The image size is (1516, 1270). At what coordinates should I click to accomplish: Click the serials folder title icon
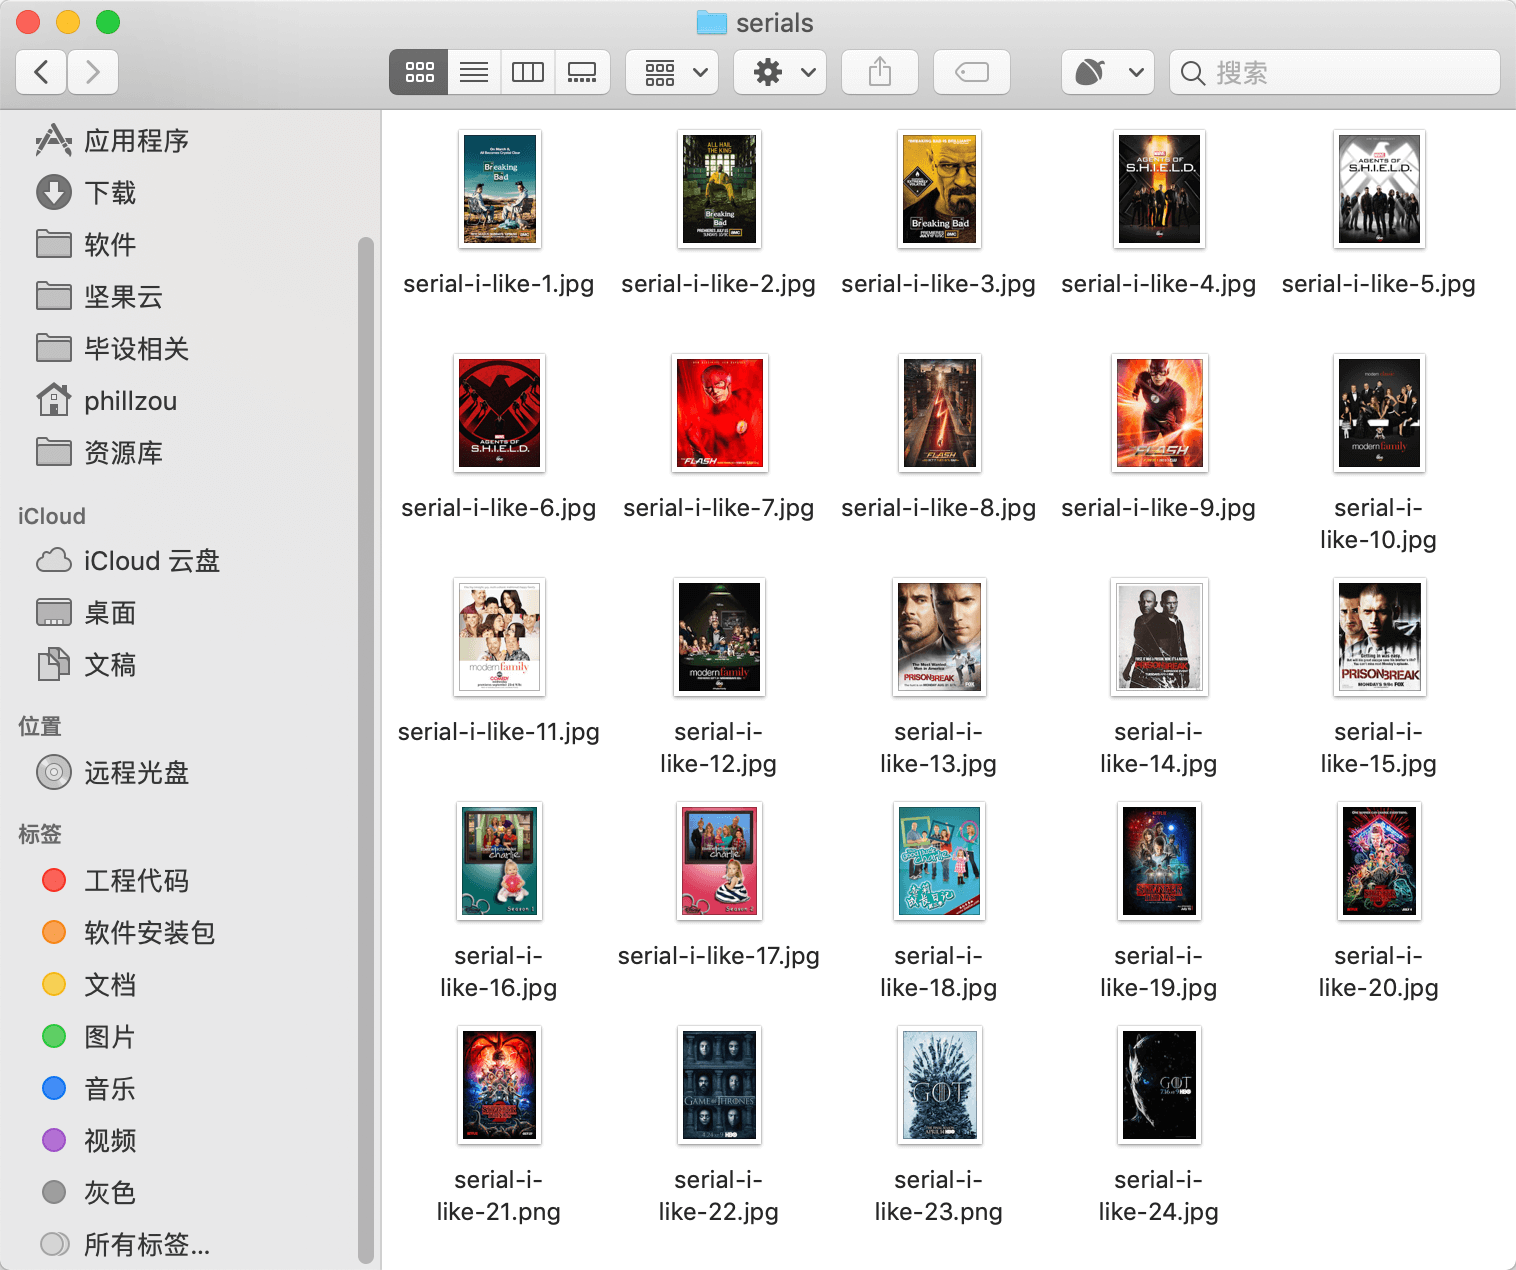(x=711, y=22)
